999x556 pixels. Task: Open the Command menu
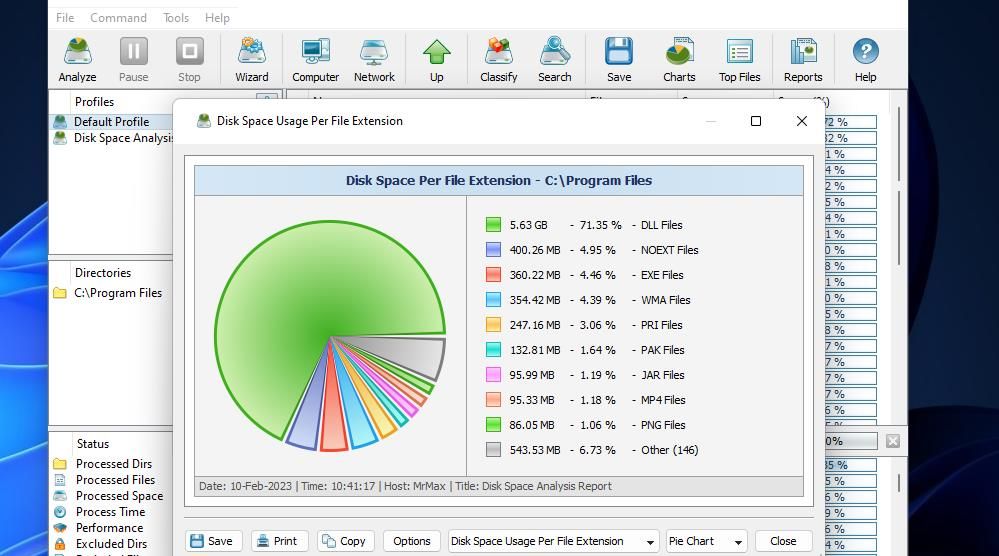[x=119, y=18]
